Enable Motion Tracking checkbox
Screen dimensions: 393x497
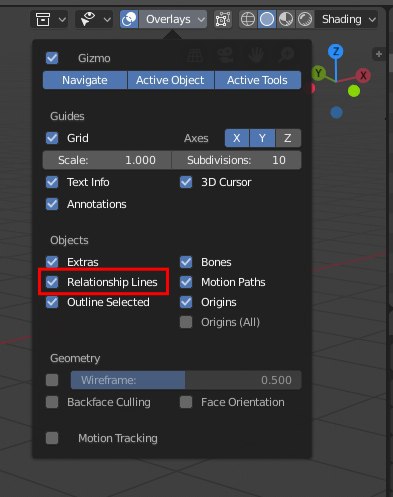click(x=52, y=438)
